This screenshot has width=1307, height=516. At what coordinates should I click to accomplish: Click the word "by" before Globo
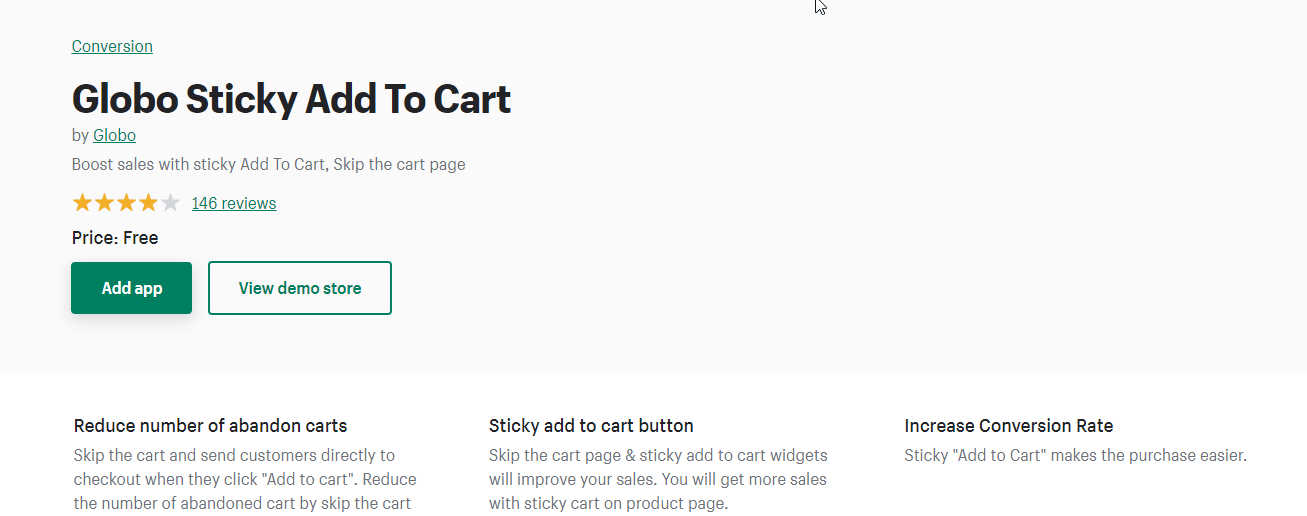tap(80, 135)
